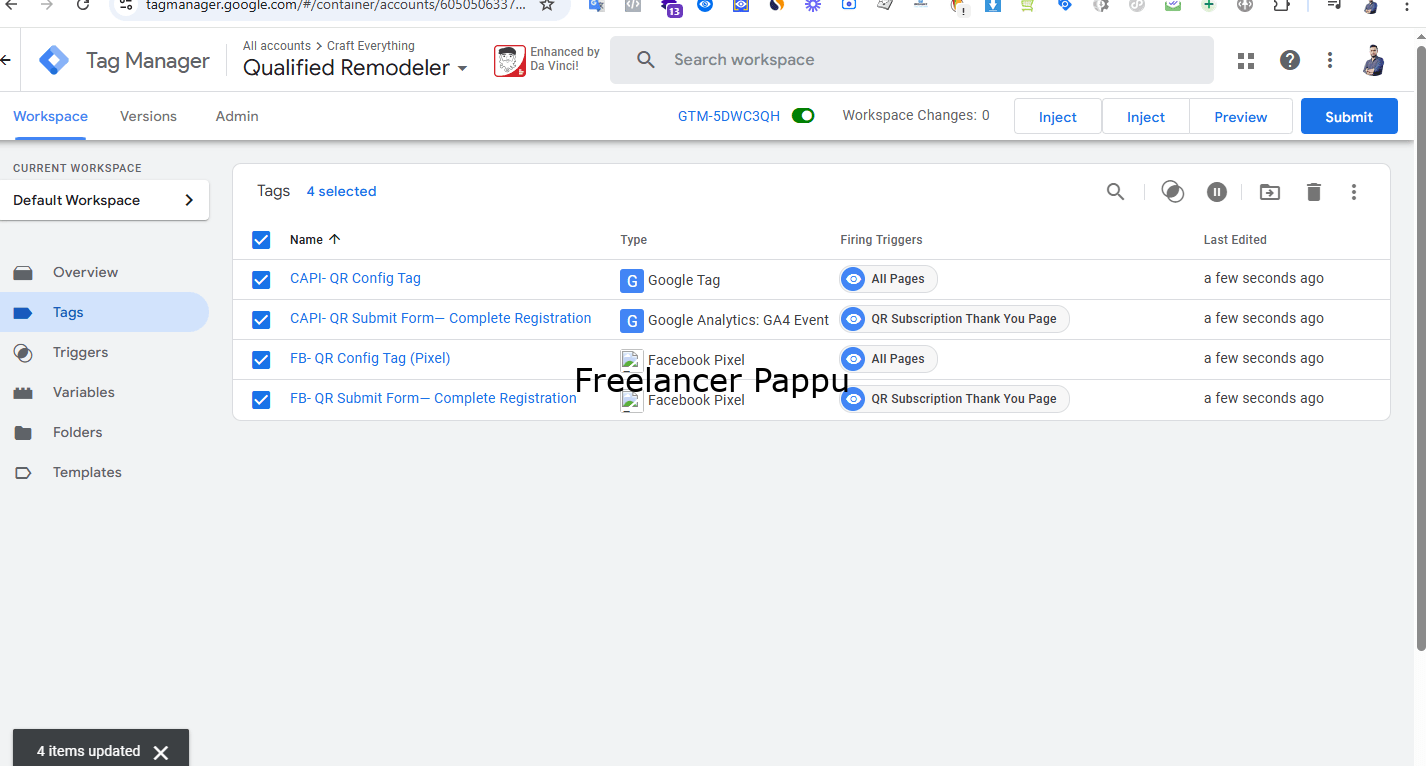Open the CAPI- QR Config Tag link
Screen dimensions: 1426x766
[x=355, y=278]
